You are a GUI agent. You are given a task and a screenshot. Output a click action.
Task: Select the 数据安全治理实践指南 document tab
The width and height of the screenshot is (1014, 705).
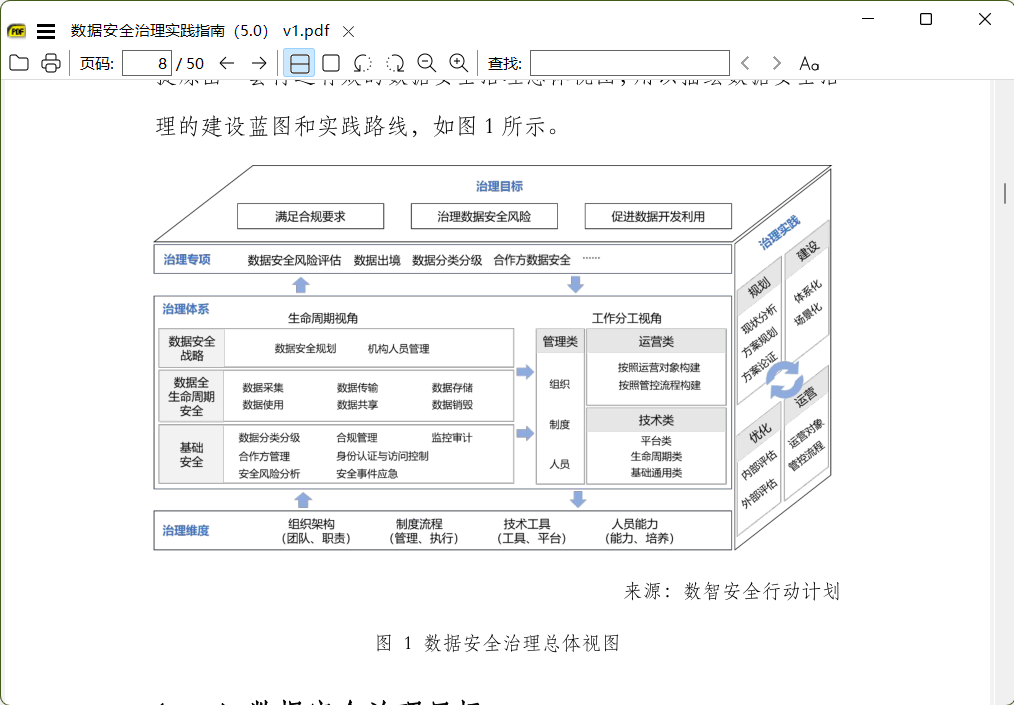click(200, 30)
